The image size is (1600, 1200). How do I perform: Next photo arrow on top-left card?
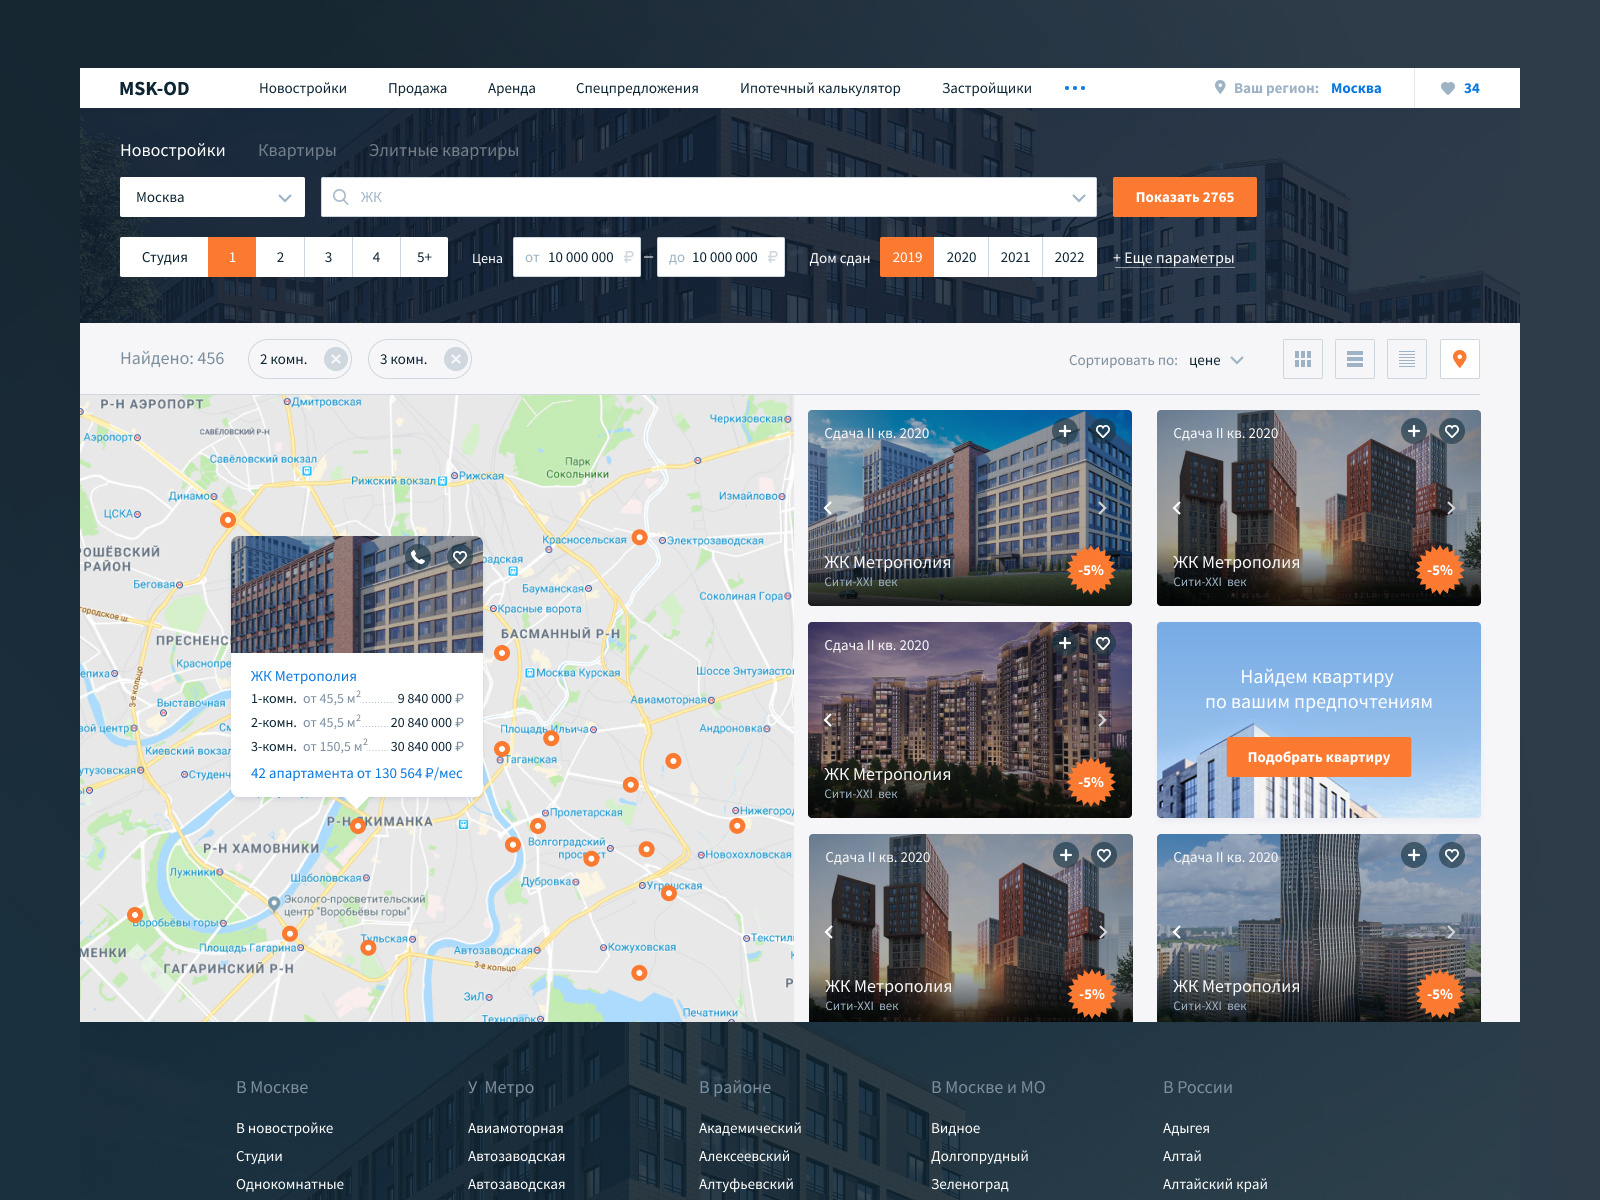pyautogui.click(x=1102, y=507)
